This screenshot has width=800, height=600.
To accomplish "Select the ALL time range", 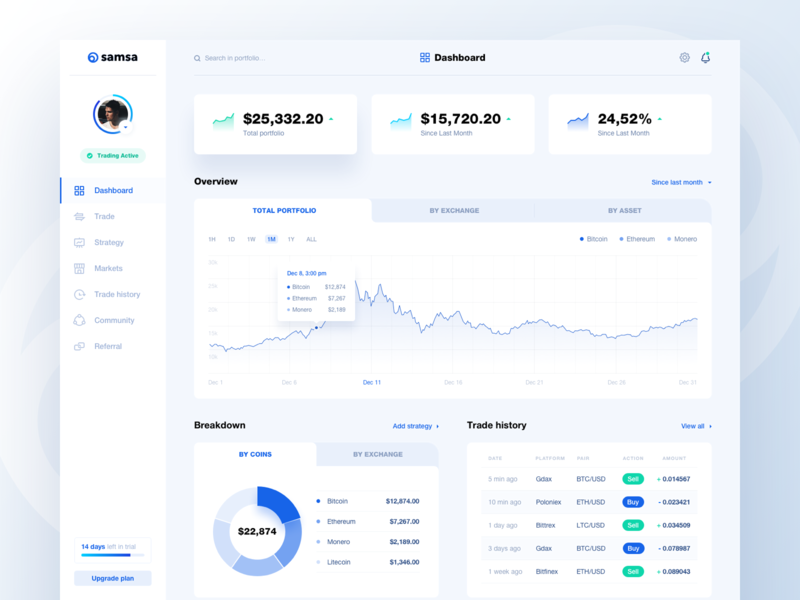I will (x=311, y=239).
